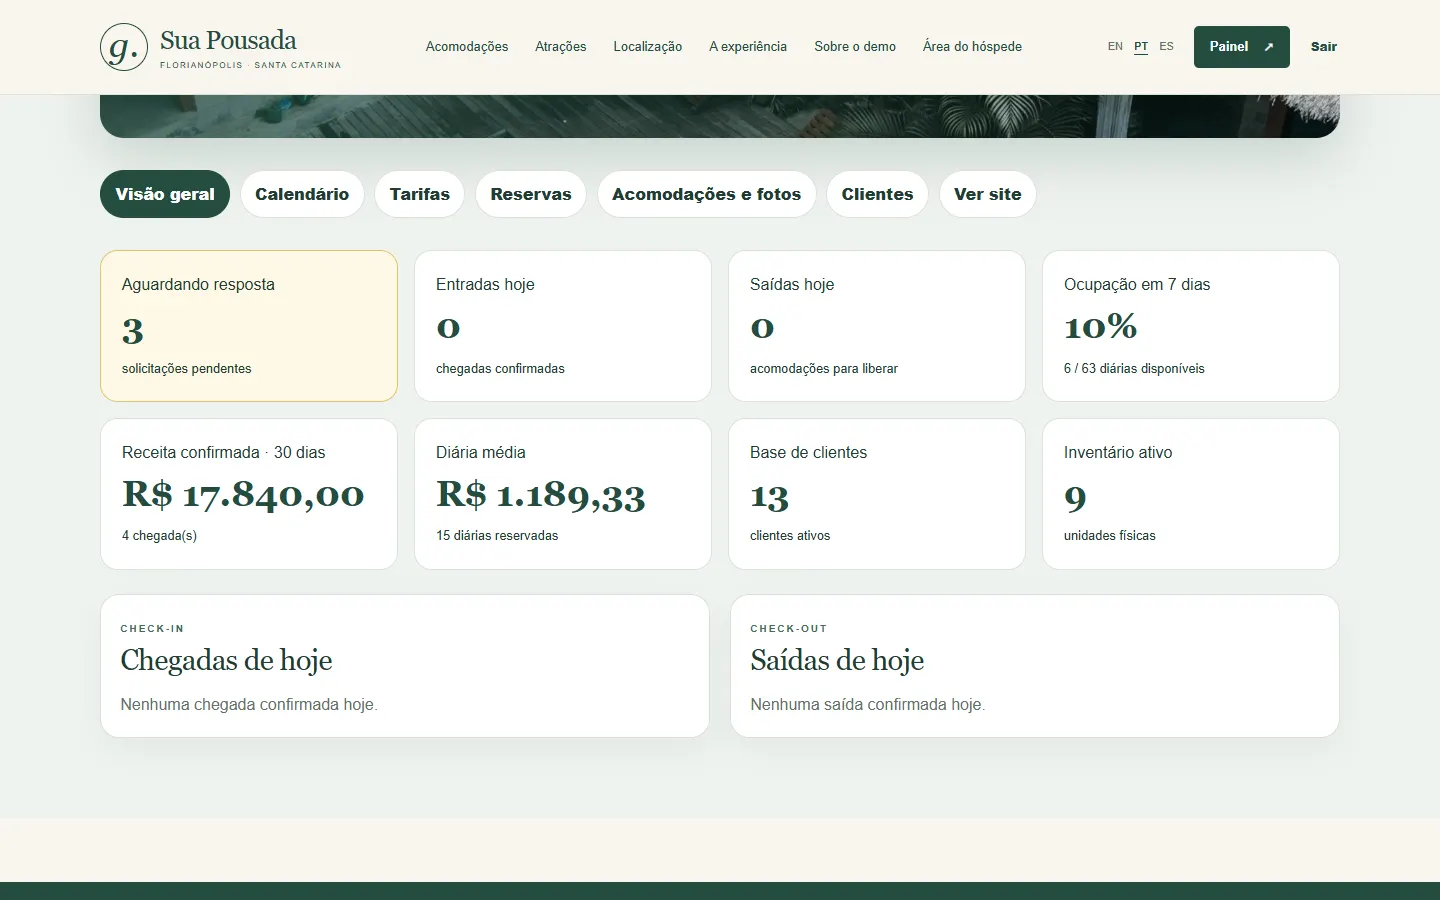
Task: Open the Painel dashboard button
Action: coord(1241,47)
